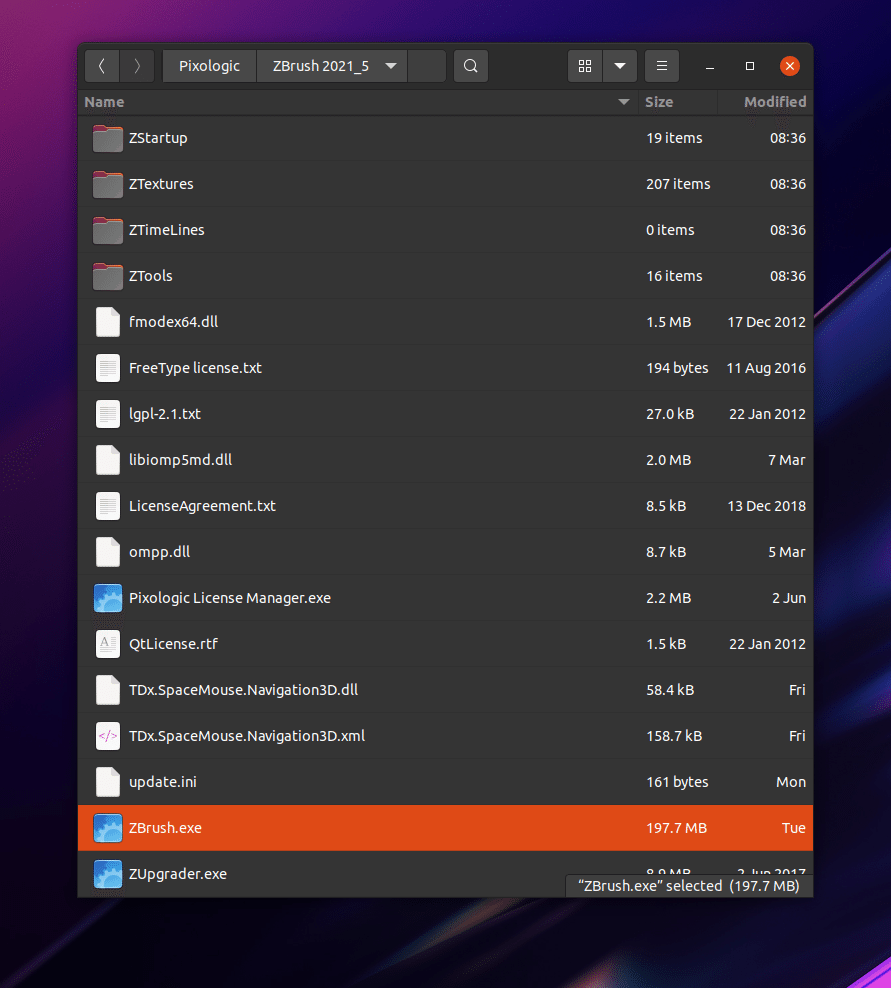Click the 11 Aug 2016 modified date
The width and height of the screenshot is (891, 988).
pyautogui.click(x=766, y=368)
